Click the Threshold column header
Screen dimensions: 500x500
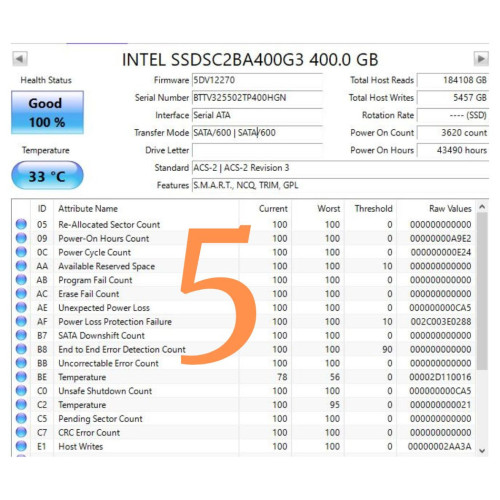pyautogui.click(x=370, y=209)
